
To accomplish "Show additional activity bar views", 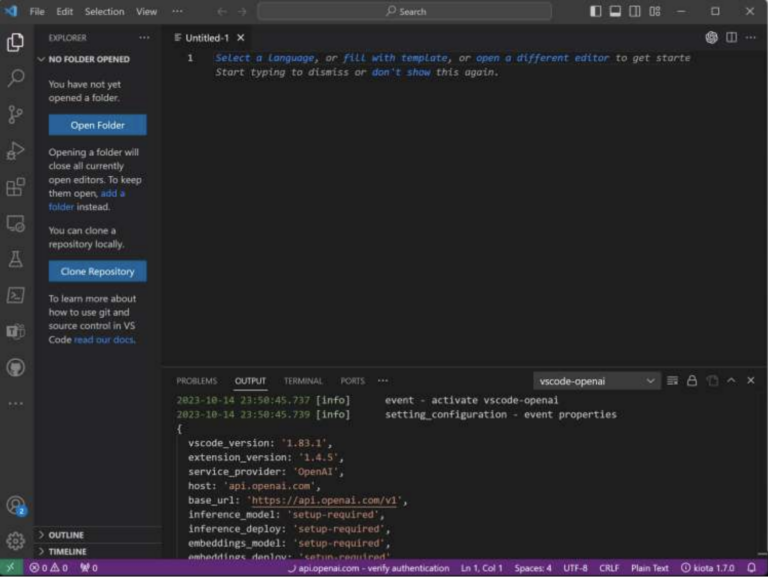I will pyautogui.click(x=16, y=404).
